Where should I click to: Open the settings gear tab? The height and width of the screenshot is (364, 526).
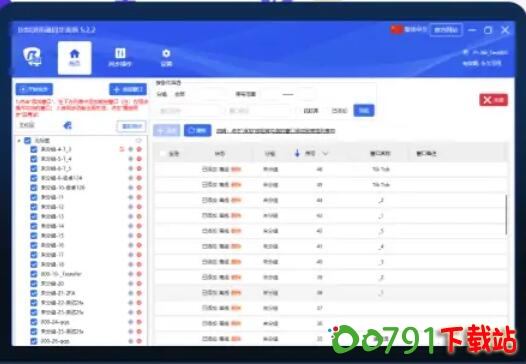(x=166, y=58)
